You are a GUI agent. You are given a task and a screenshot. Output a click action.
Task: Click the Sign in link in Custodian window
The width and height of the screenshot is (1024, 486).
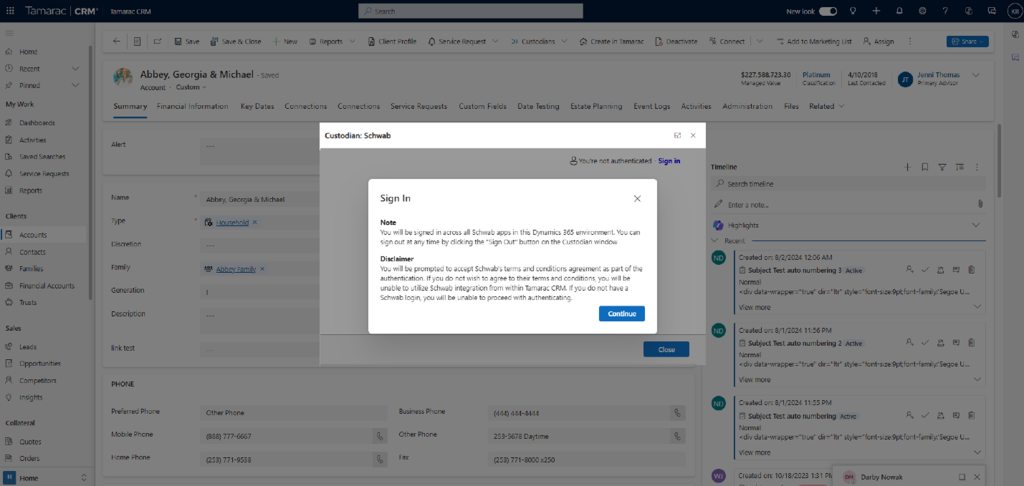669,161
